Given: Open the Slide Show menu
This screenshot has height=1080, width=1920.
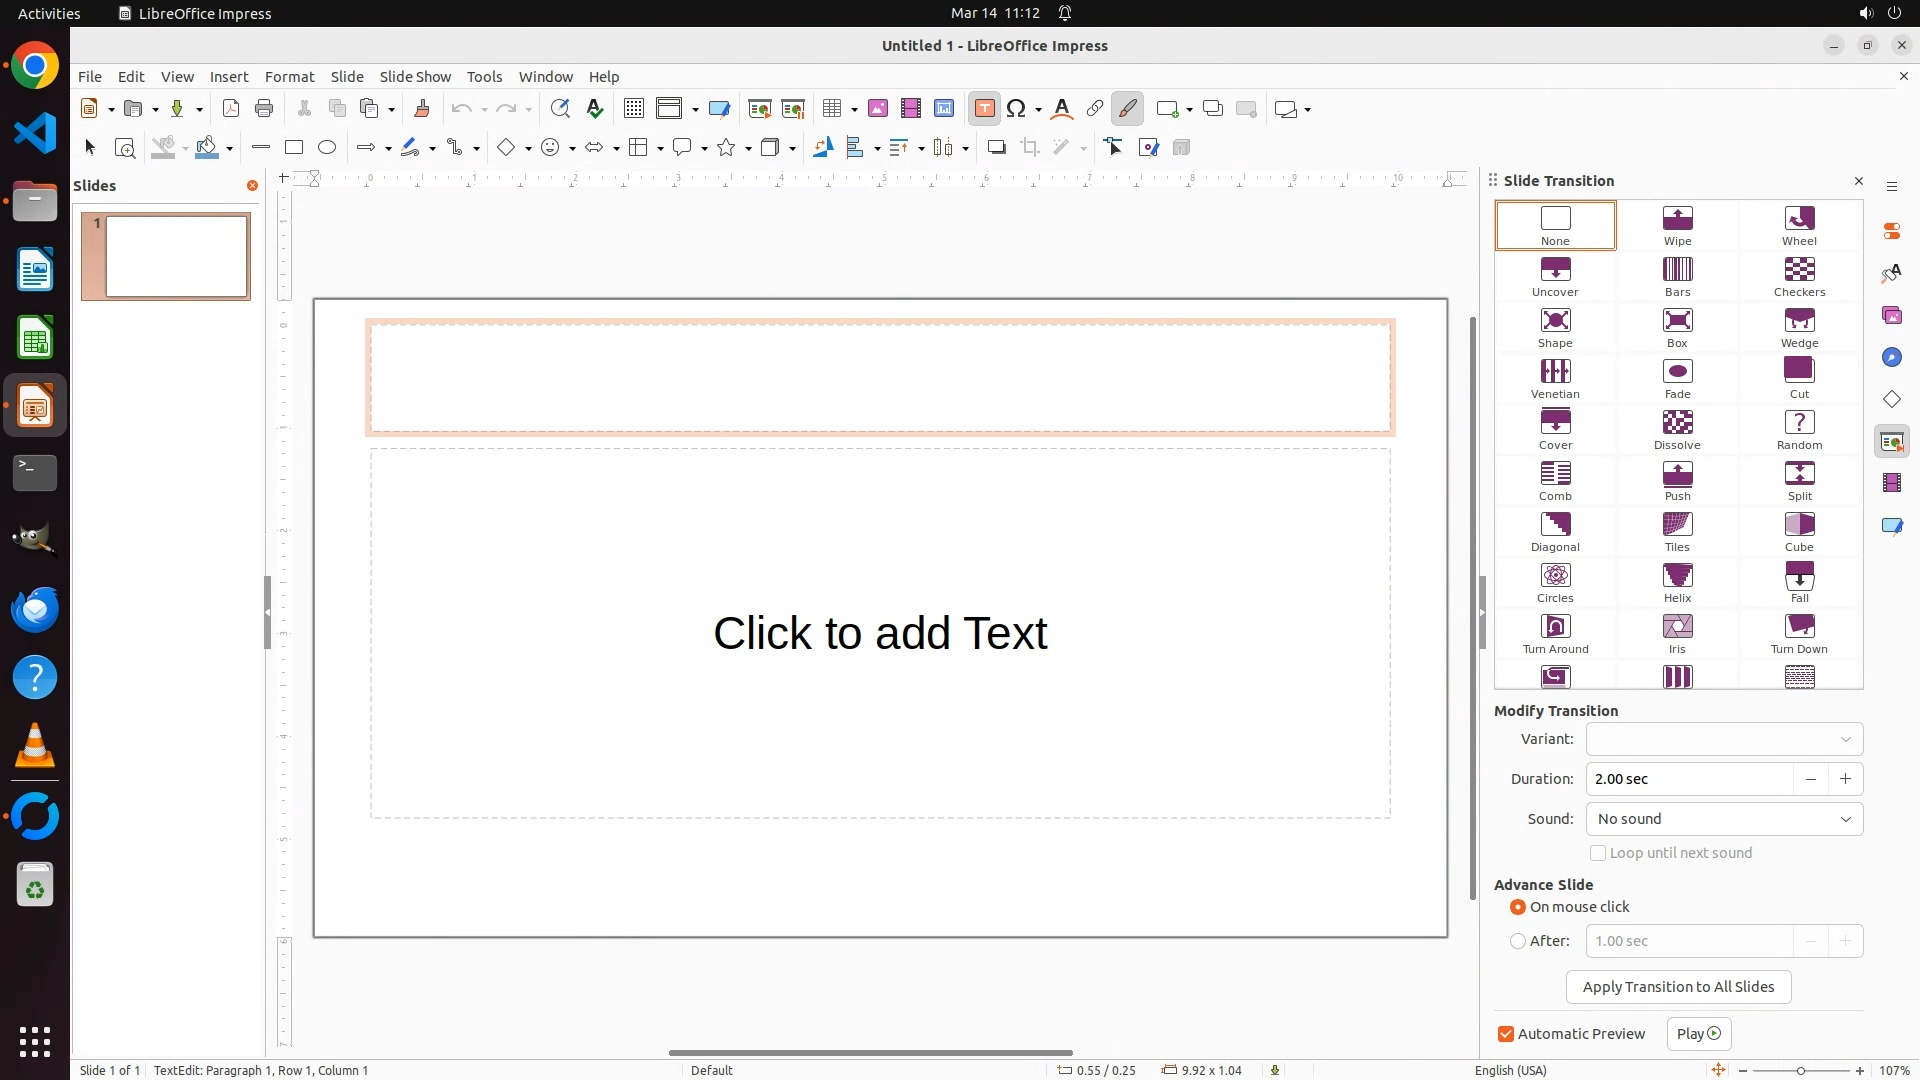Looking at the screenshot, I should click(415, 77).
